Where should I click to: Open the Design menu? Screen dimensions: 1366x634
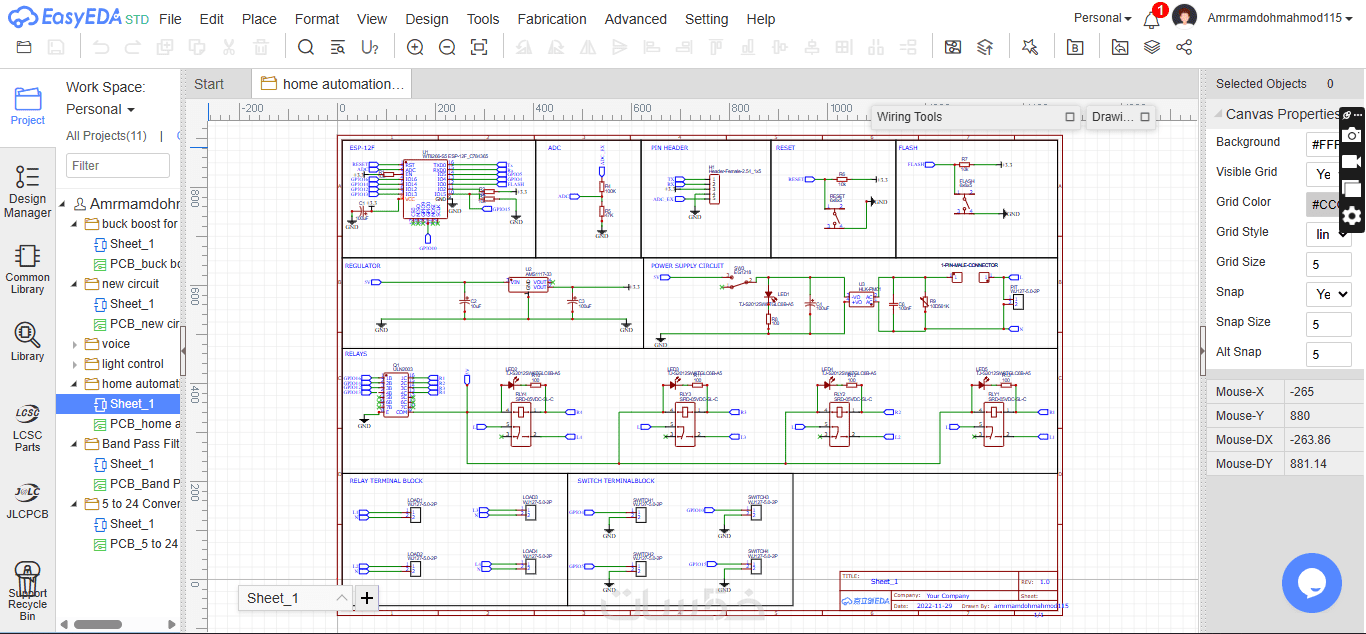(x=427, y=19)
